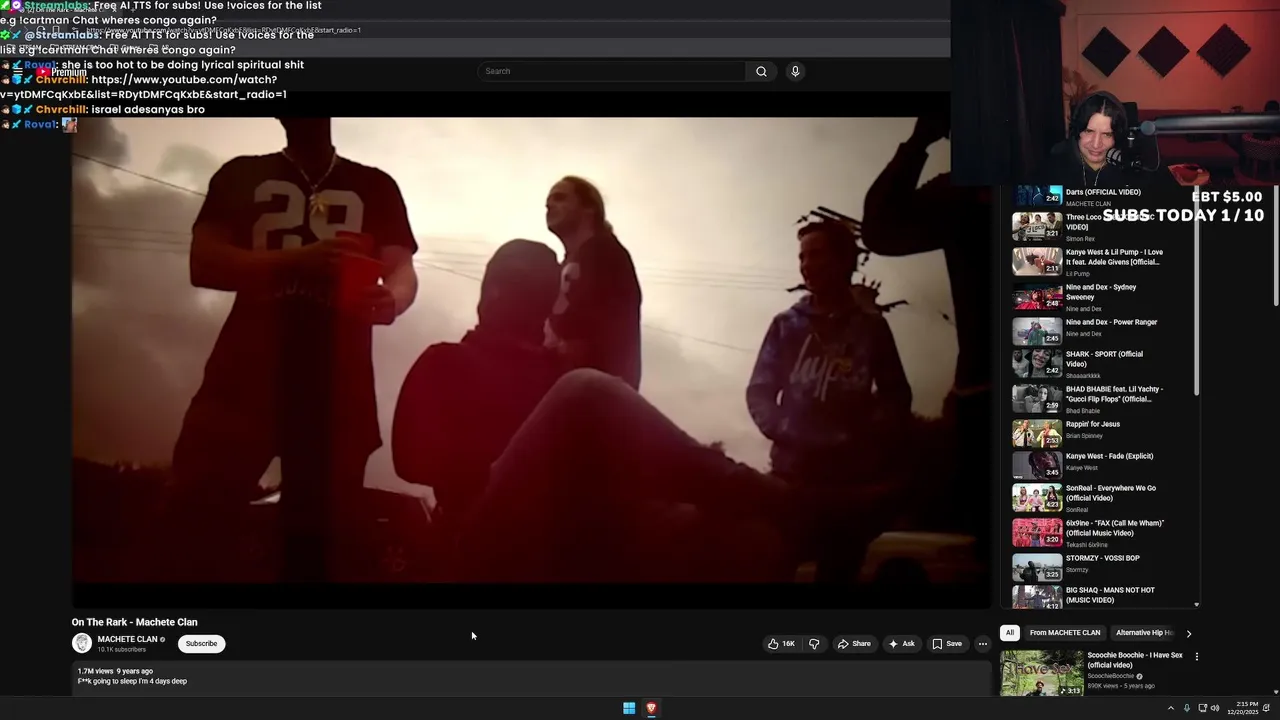Show more filter chips with right chevron
Image resolution: width=1280 pixels, height=720 pixels.
pyautogui.click(x=1188, y=633)
